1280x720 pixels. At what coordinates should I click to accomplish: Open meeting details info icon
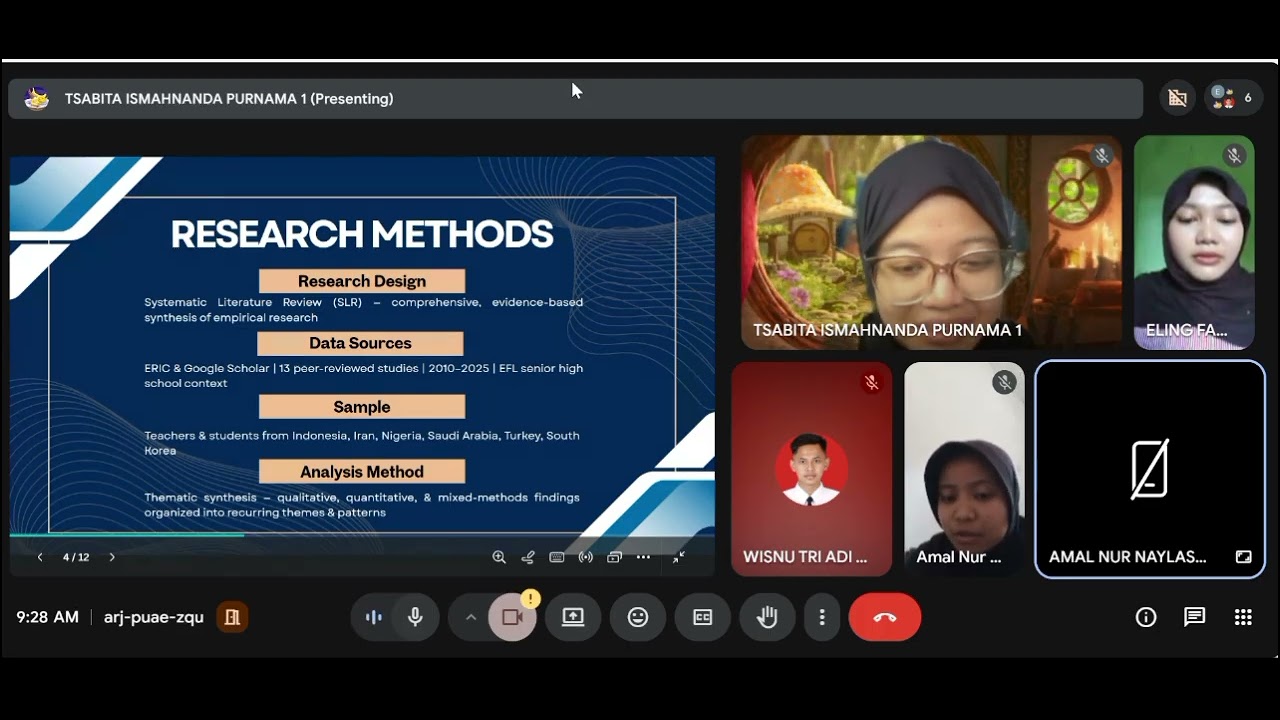tap(1146, 617)
